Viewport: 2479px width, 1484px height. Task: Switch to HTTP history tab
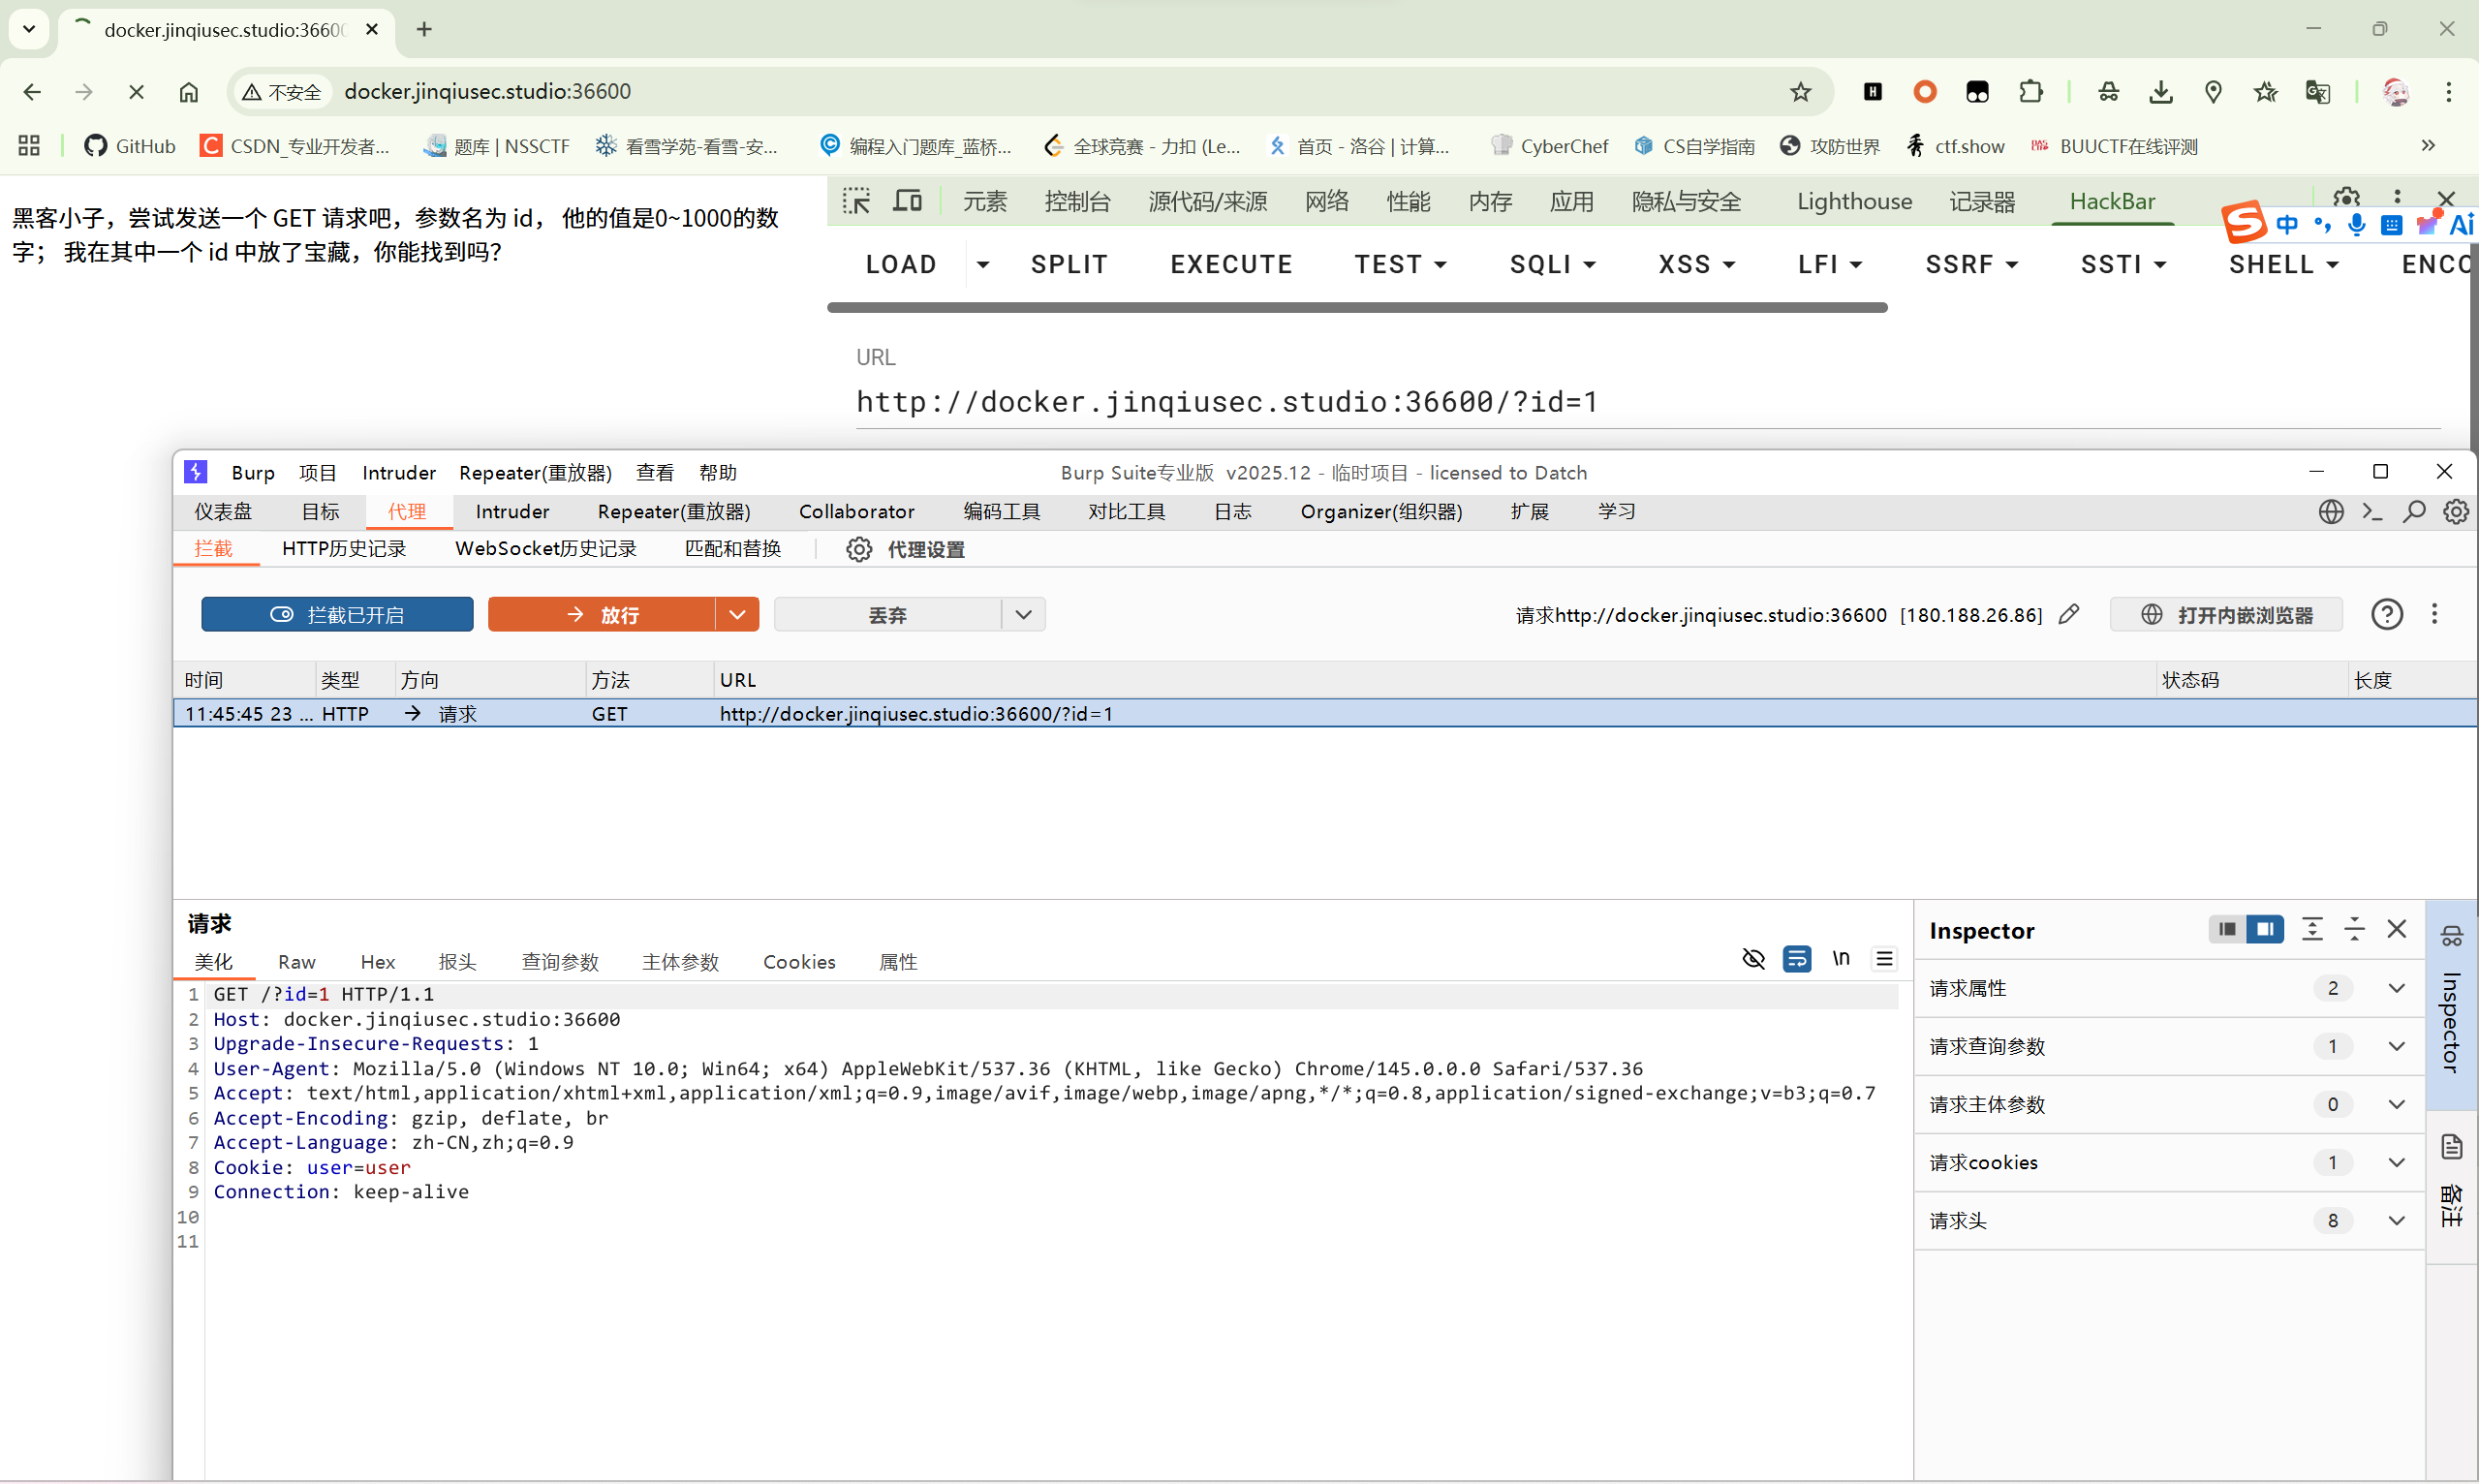pos(343,549)
